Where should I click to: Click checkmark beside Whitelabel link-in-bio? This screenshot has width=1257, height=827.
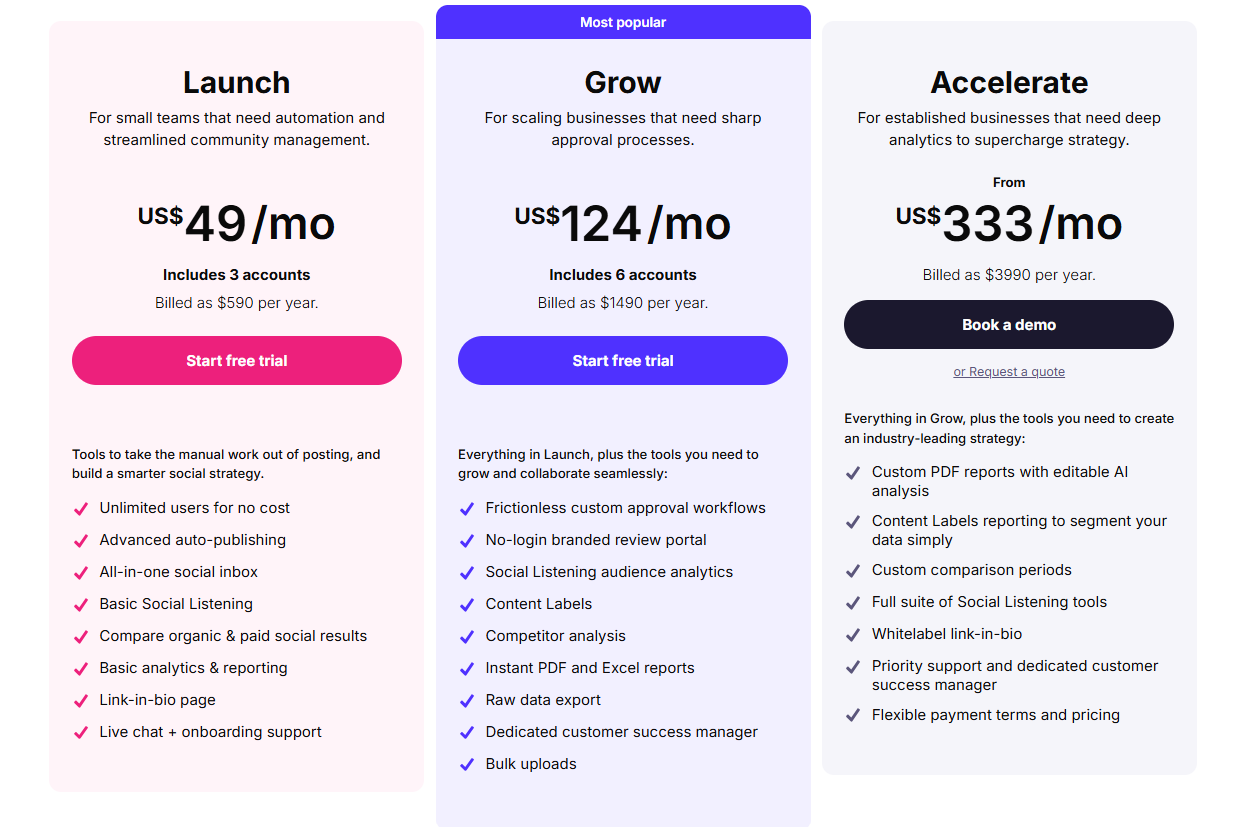(853, 635)
